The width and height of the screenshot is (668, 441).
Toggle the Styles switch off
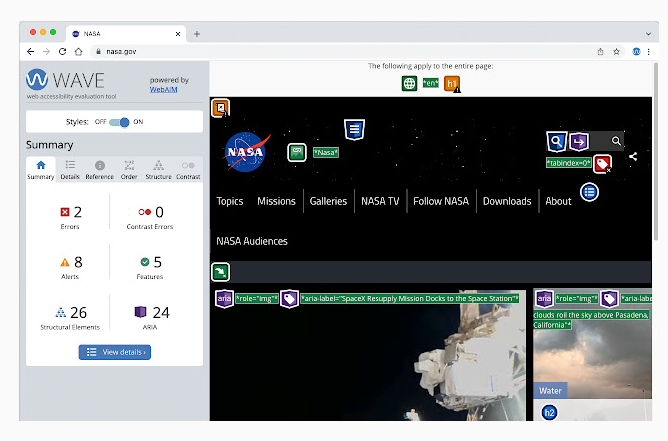point(119,122)
